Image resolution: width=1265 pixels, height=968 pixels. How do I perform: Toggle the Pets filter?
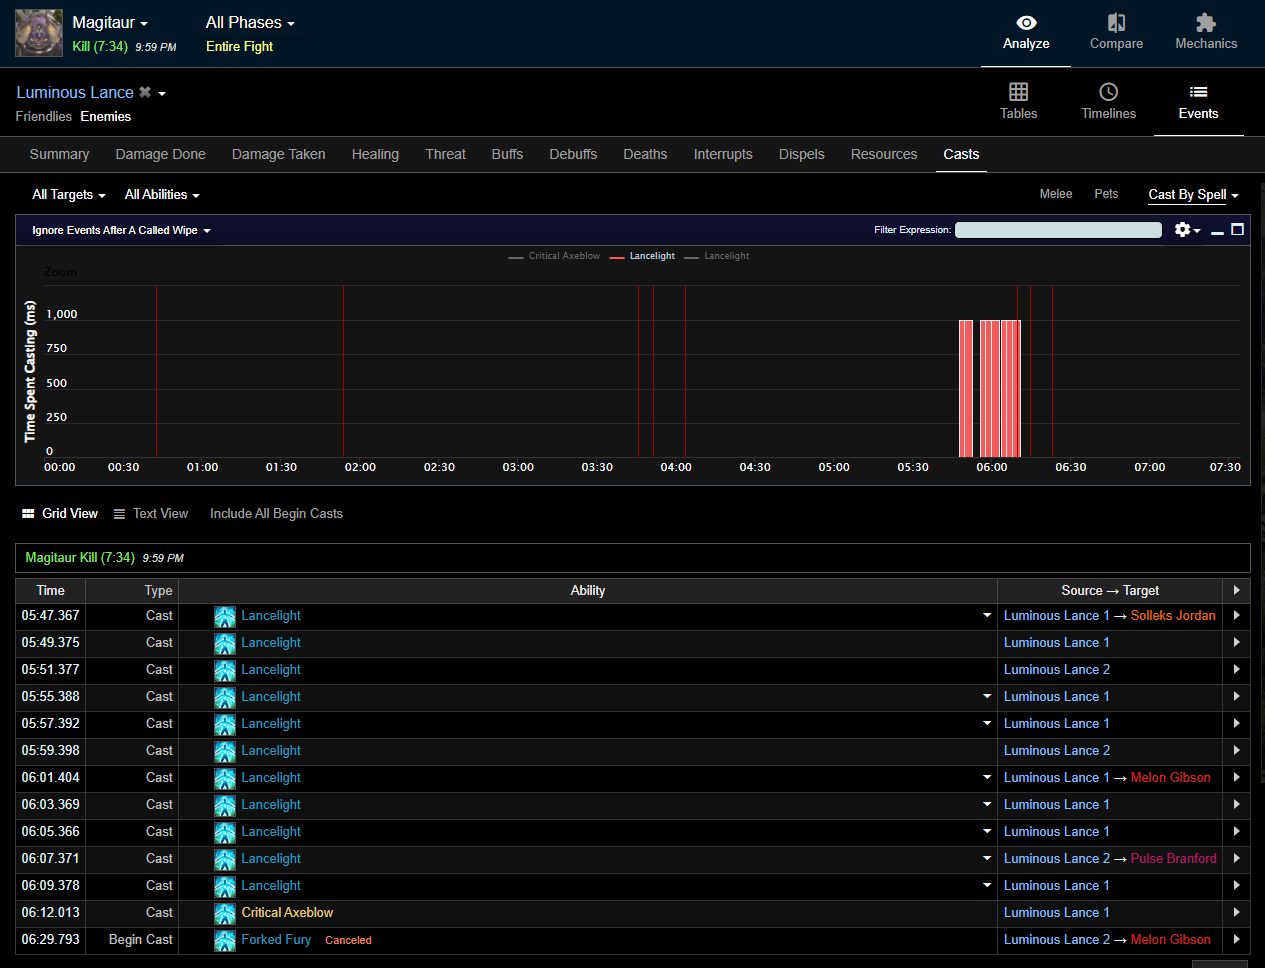tap(1106, 194)
